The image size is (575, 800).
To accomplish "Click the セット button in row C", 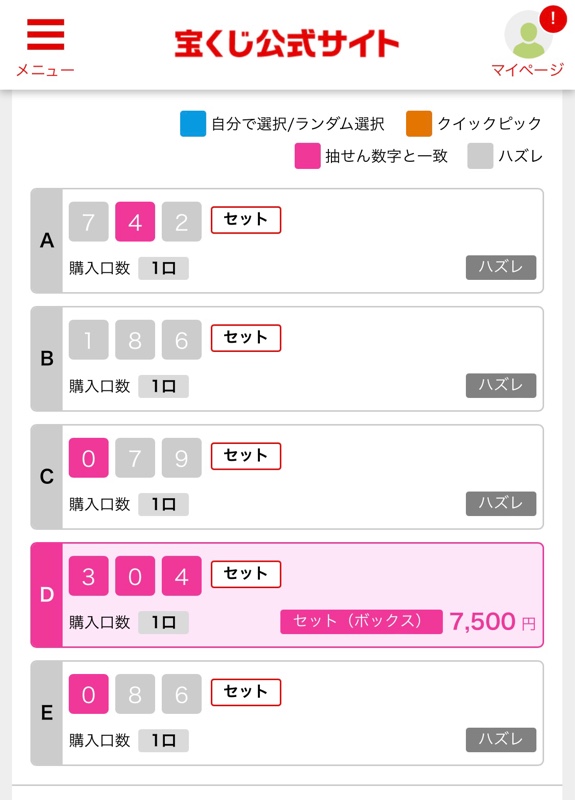I will coord(246,456).
